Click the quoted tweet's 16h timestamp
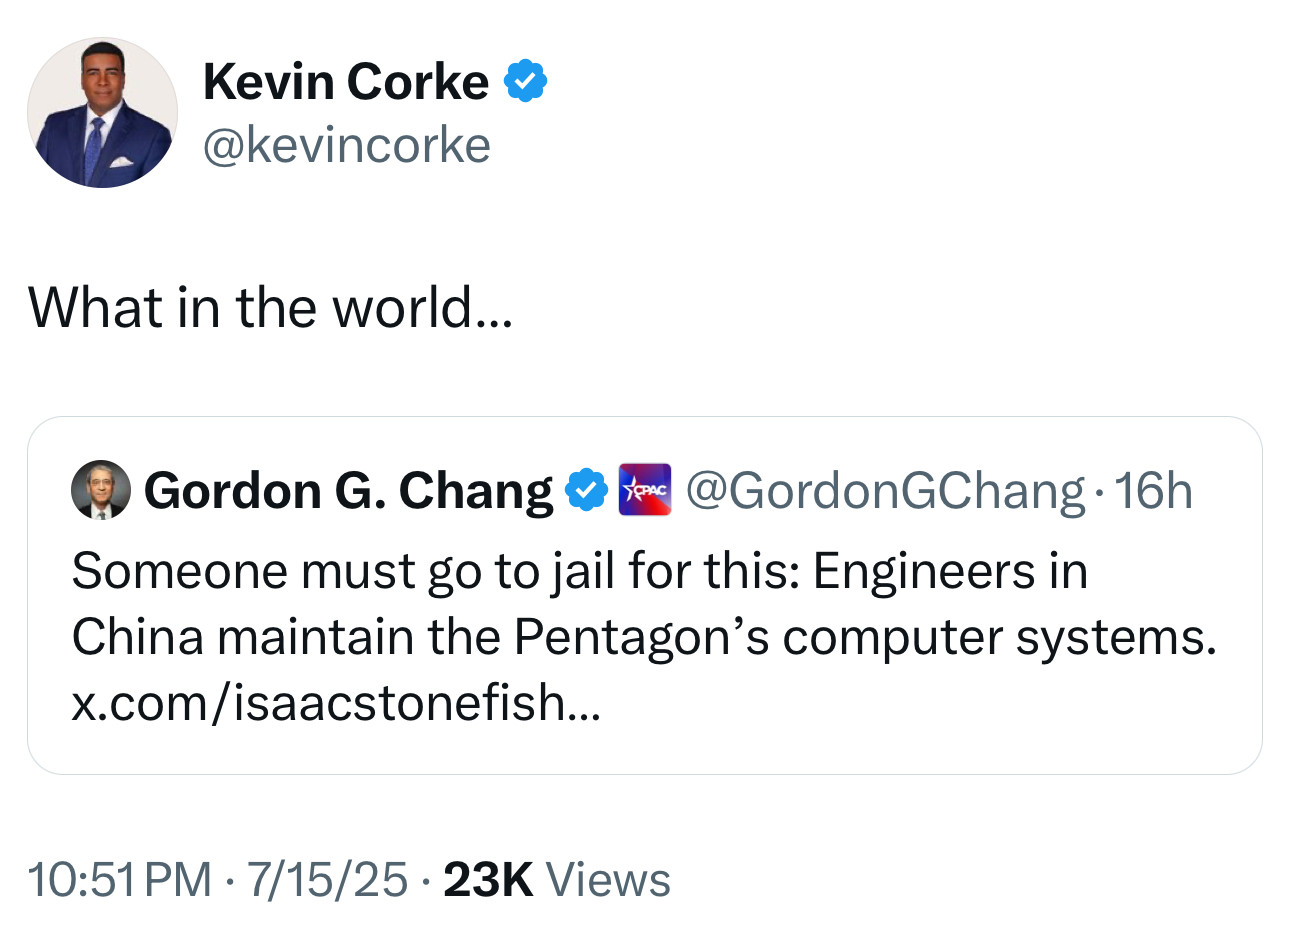This screenshot has height=937, width=1290. [x=1152, y=491]
